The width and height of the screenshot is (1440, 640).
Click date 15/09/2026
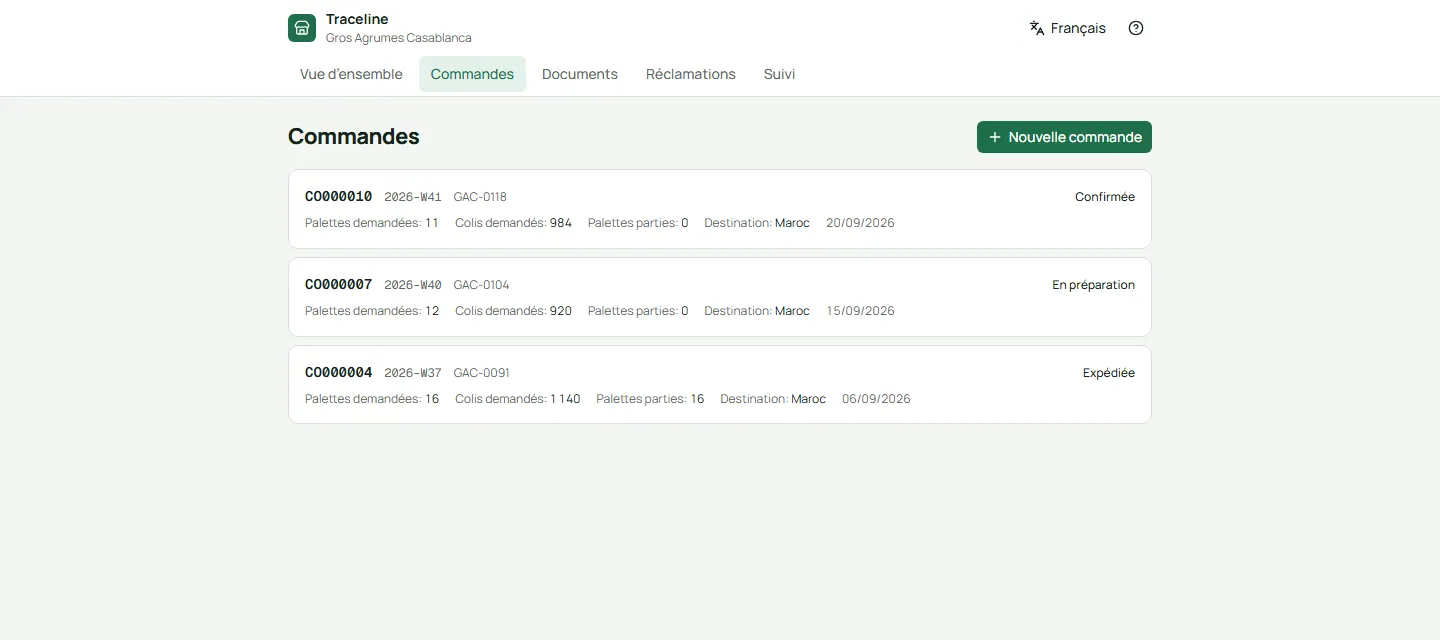pos(860,311)
